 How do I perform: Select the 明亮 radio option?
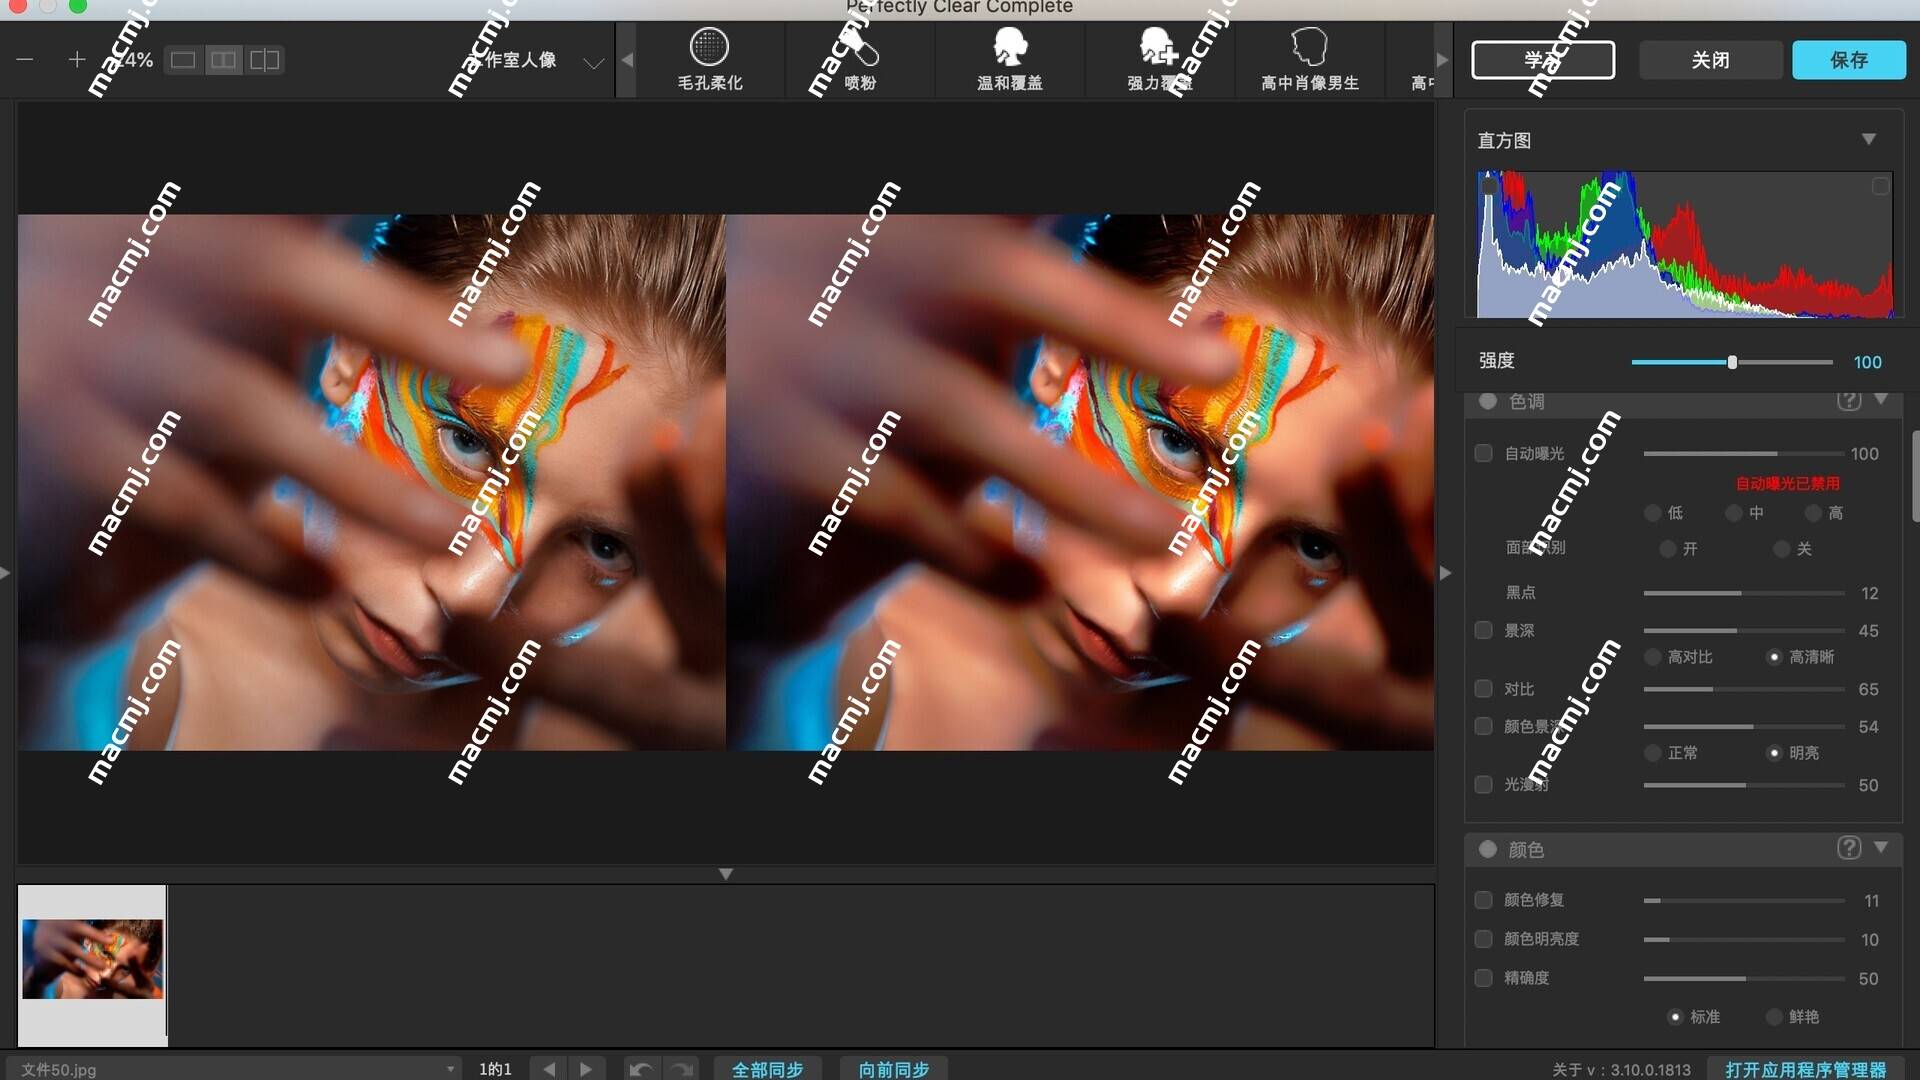pyautogui.click(x=1774, y=753)
